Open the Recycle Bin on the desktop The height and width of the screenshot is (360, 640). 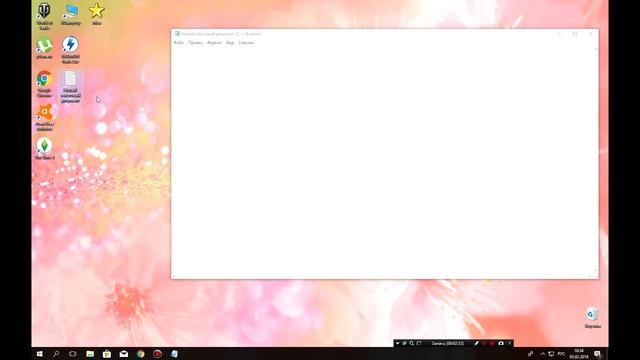[x=592, y=318]
